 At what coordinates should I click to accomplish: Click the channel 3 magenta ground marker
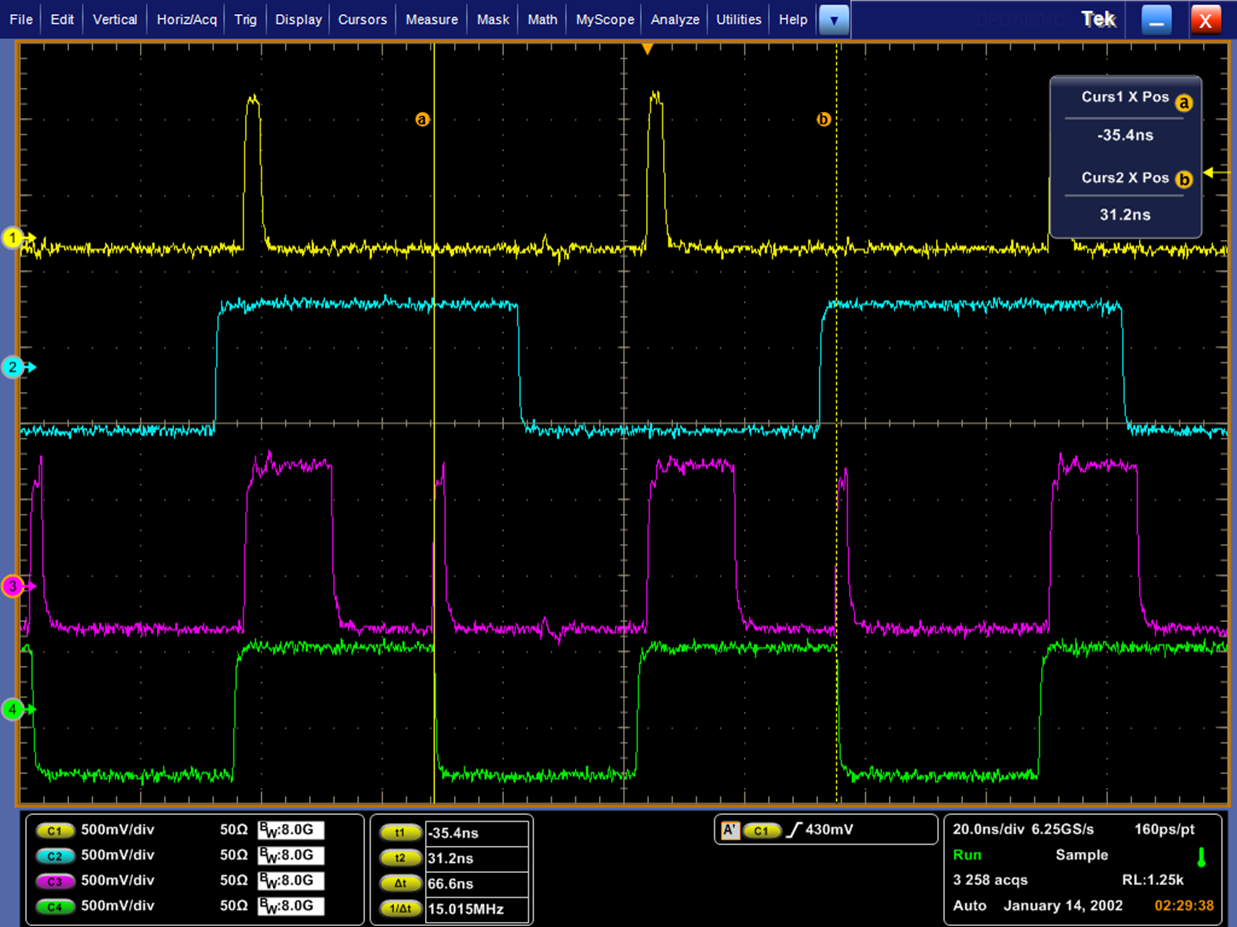tap(13, 586)
